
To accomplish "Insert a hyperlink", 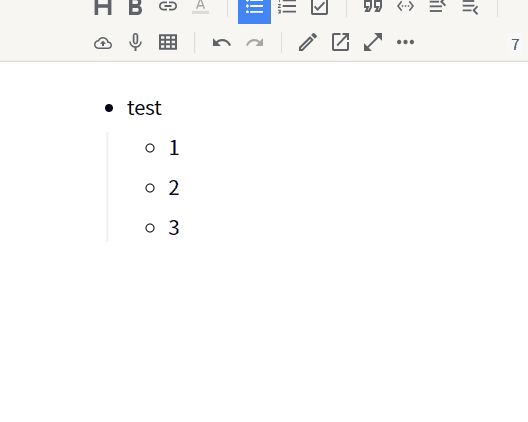I will click(168, 7).
